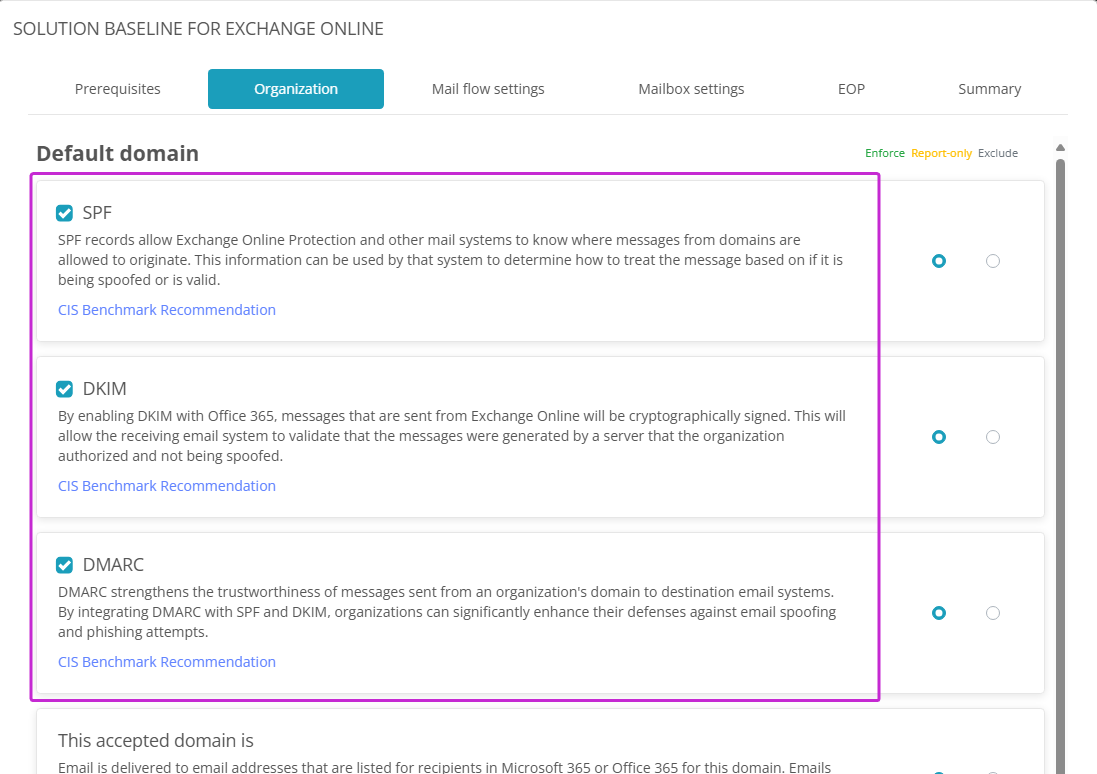
Task: Open SPF's CIS Benchmark Recommendation link
Action: point(167,310)
